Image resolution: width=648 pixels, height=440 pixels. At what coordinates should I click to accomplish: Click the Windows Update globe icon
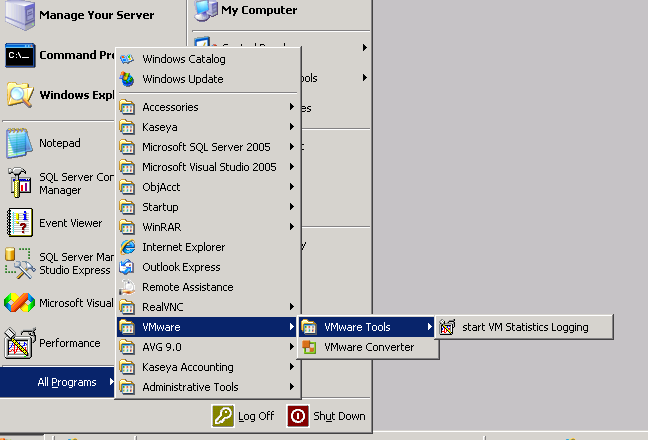coord(127,79)
